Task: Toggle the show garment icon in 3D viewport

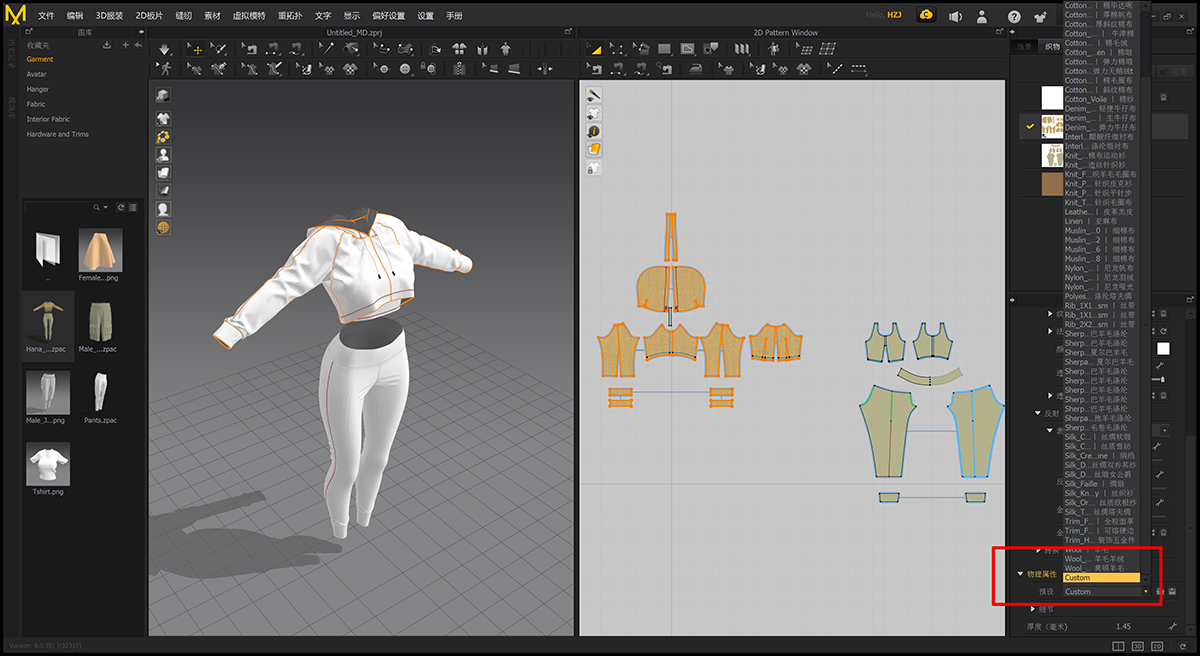Action: point(162,118)
